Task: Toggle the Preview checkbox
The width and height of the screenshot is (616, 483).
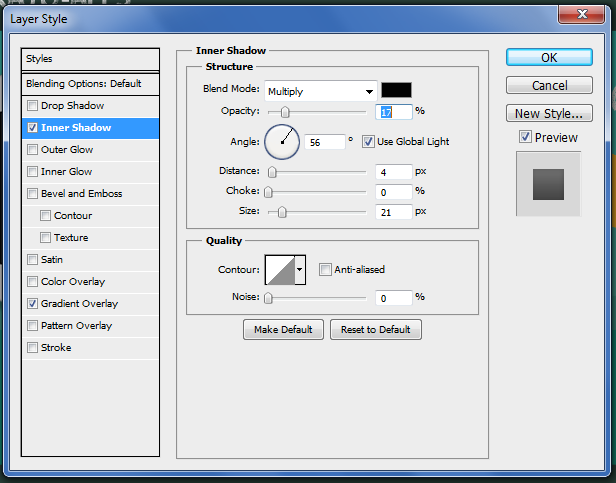Action: coord(525,137)
